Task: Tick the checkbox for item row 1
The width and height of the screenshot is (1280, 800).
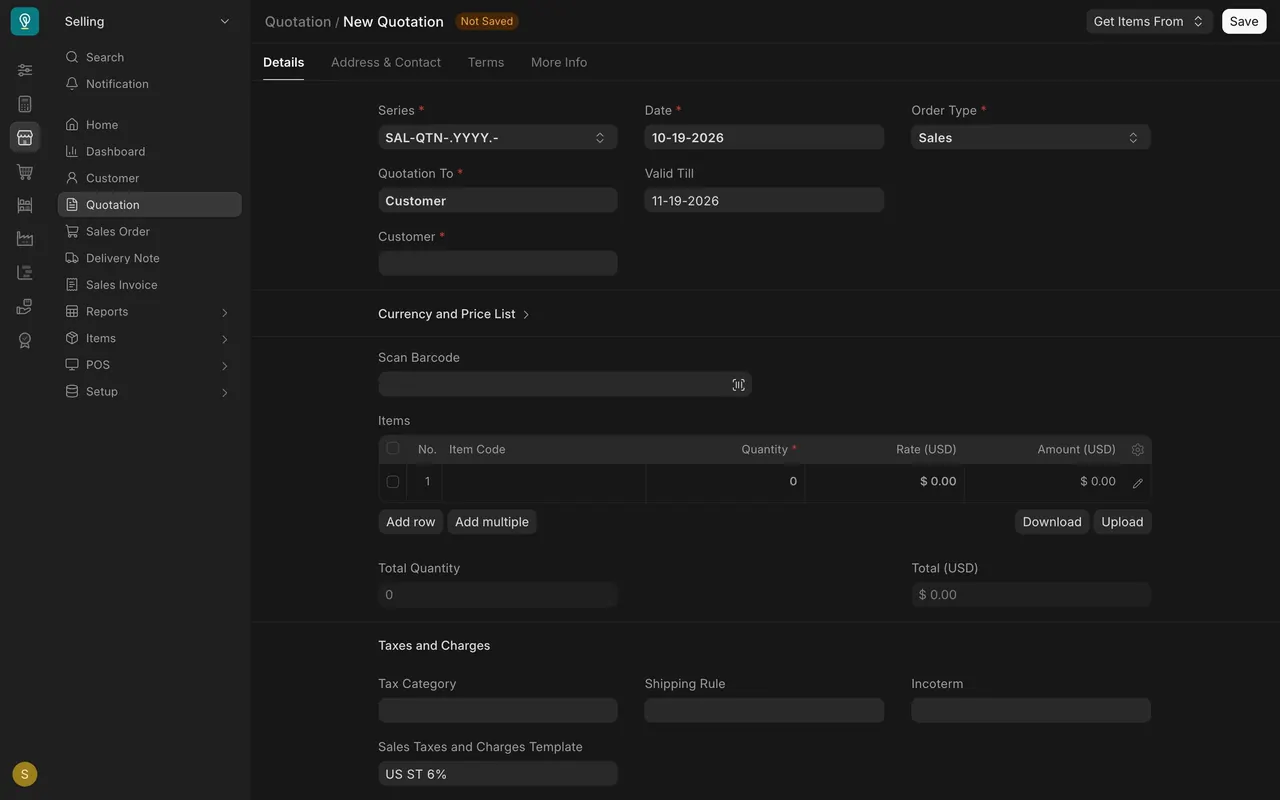Action: [x=392, y=482]
